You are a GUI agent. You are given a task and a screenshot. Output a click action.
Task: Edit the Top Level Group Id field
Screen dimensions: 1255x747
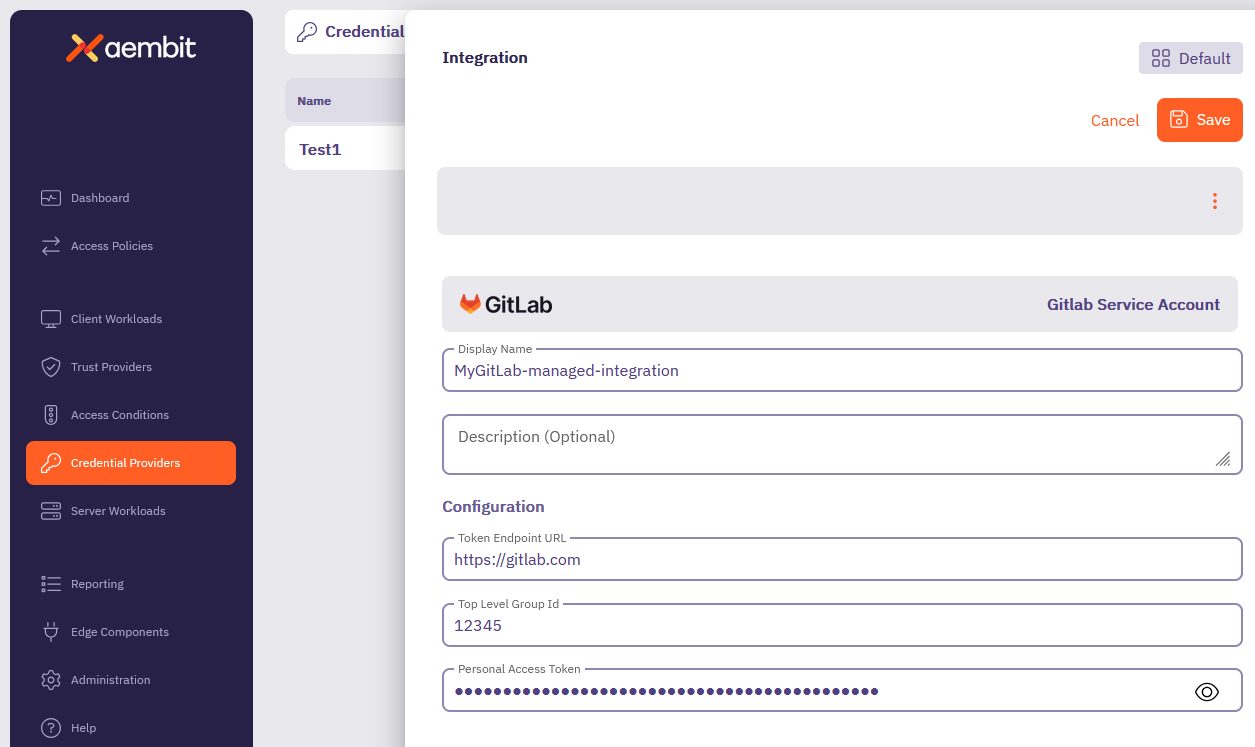point(842,625)
